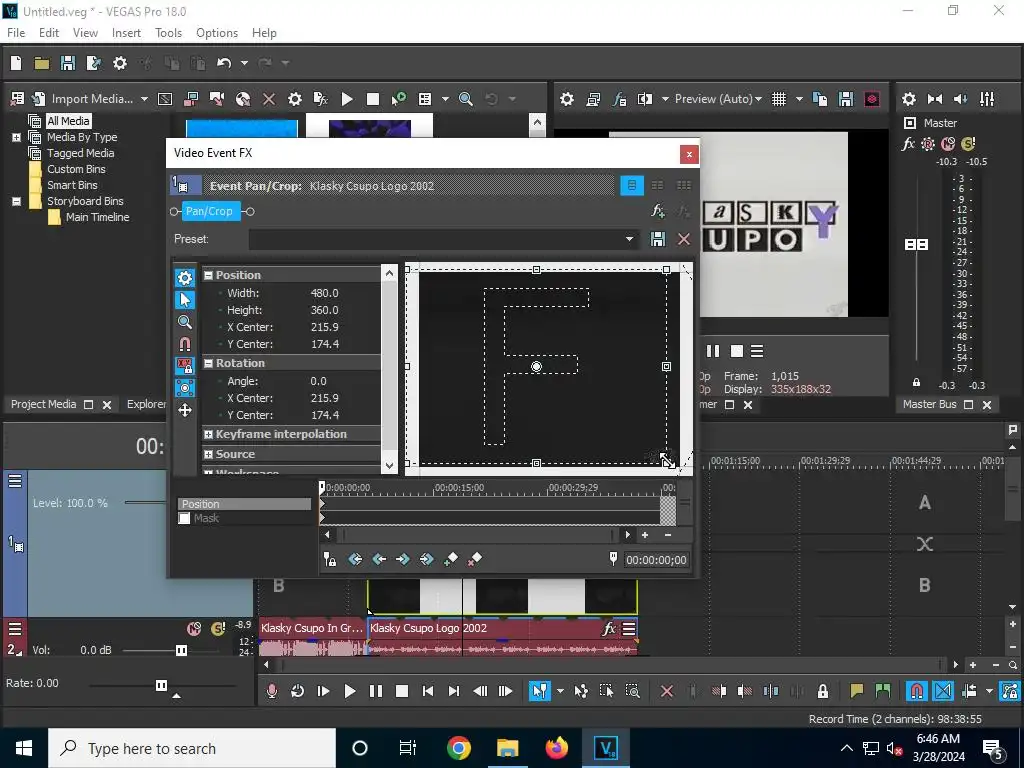Expand Keyframe interpolation section
Viewport: 1024px width, 768px height.
click(208, 434)
